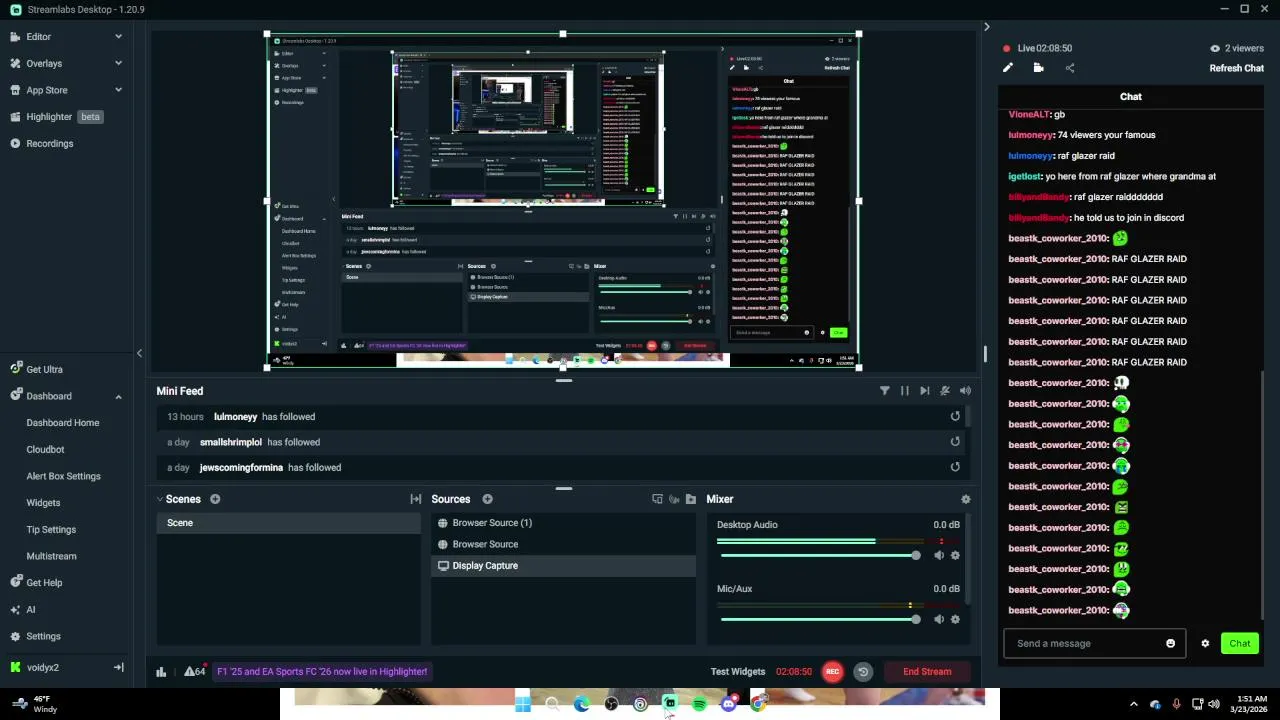The height and width of the screenshot is (720, 1280).
Task: Add a new scene
Action: (x=215, y=499)
